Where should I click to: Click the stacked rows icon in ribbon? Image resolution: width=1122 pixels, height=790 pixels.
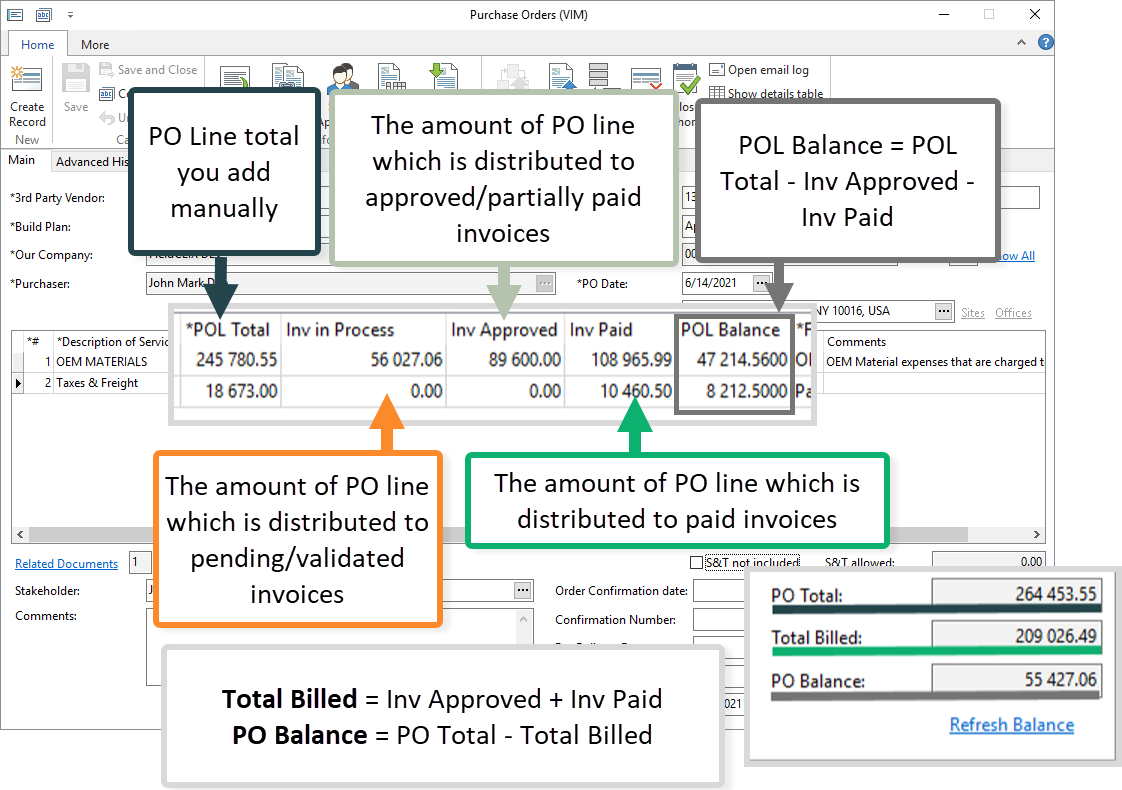[598, 75]
